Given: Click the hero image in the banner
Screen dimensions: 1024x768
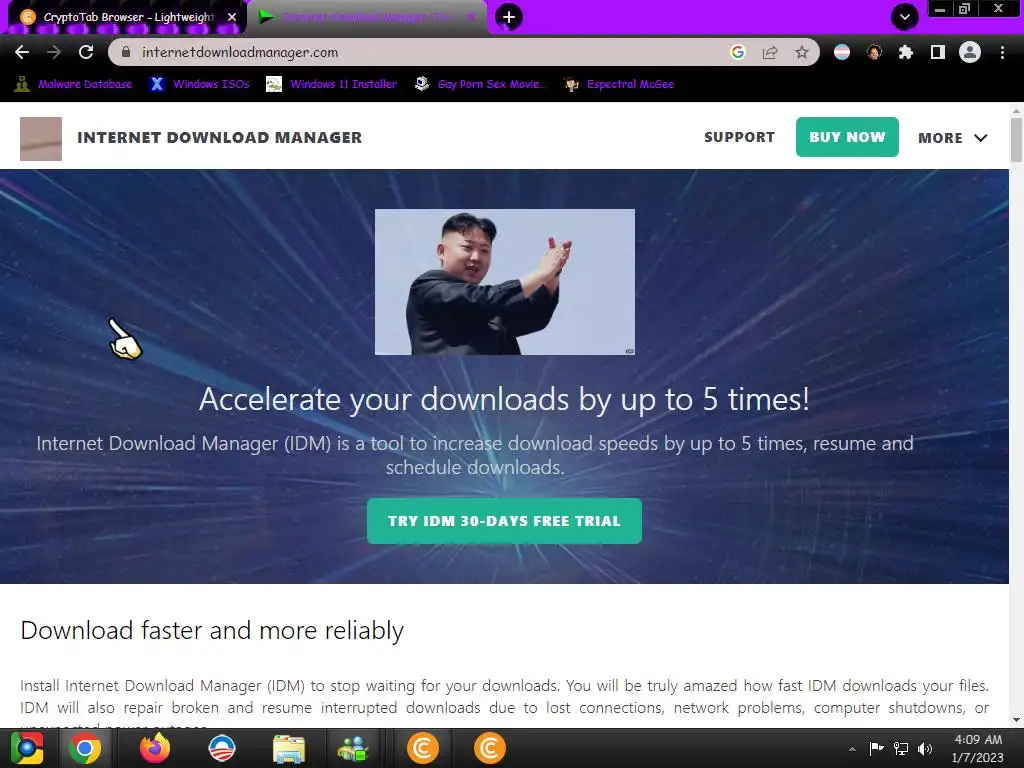Looking at the screenshot, I should 505,282.
